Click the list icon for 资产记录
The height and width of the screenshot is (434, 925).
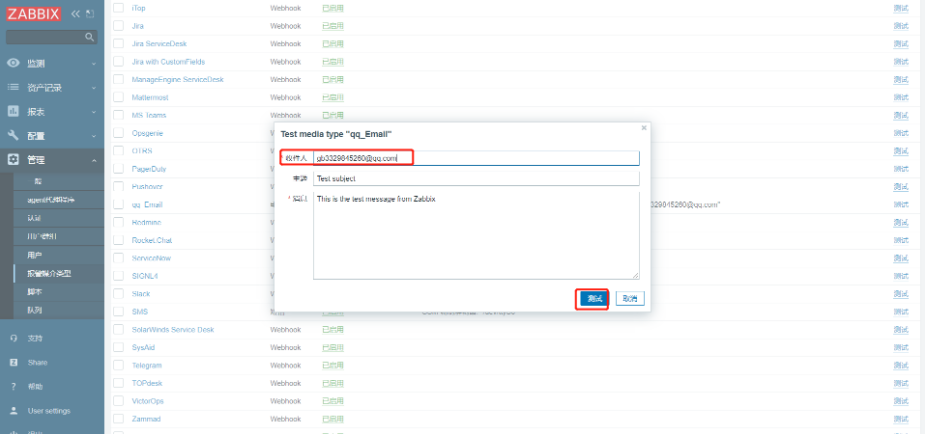13,87
